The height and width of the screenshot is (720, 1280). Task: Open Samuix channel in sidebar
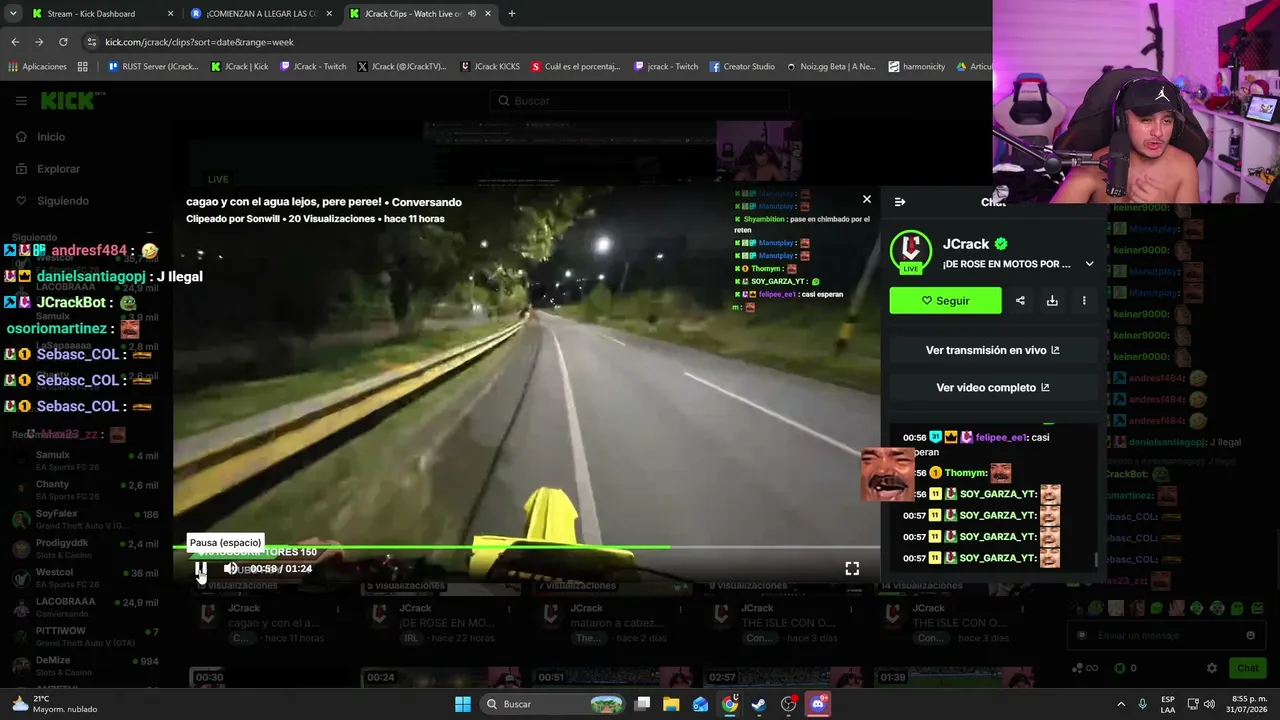pos(85,461)
